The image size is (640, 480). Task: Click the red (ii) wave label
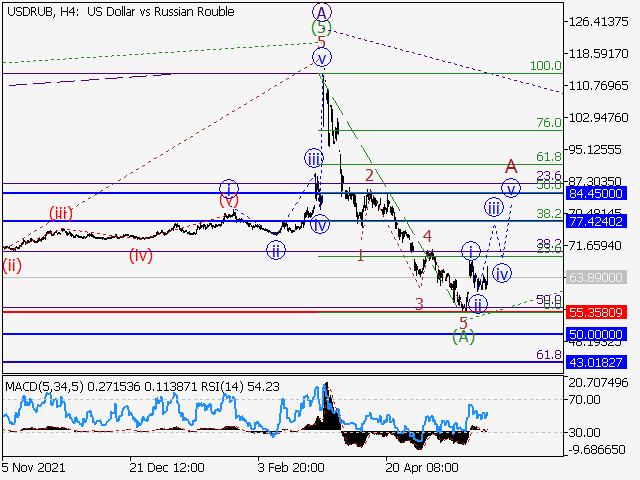coord(12,266)
